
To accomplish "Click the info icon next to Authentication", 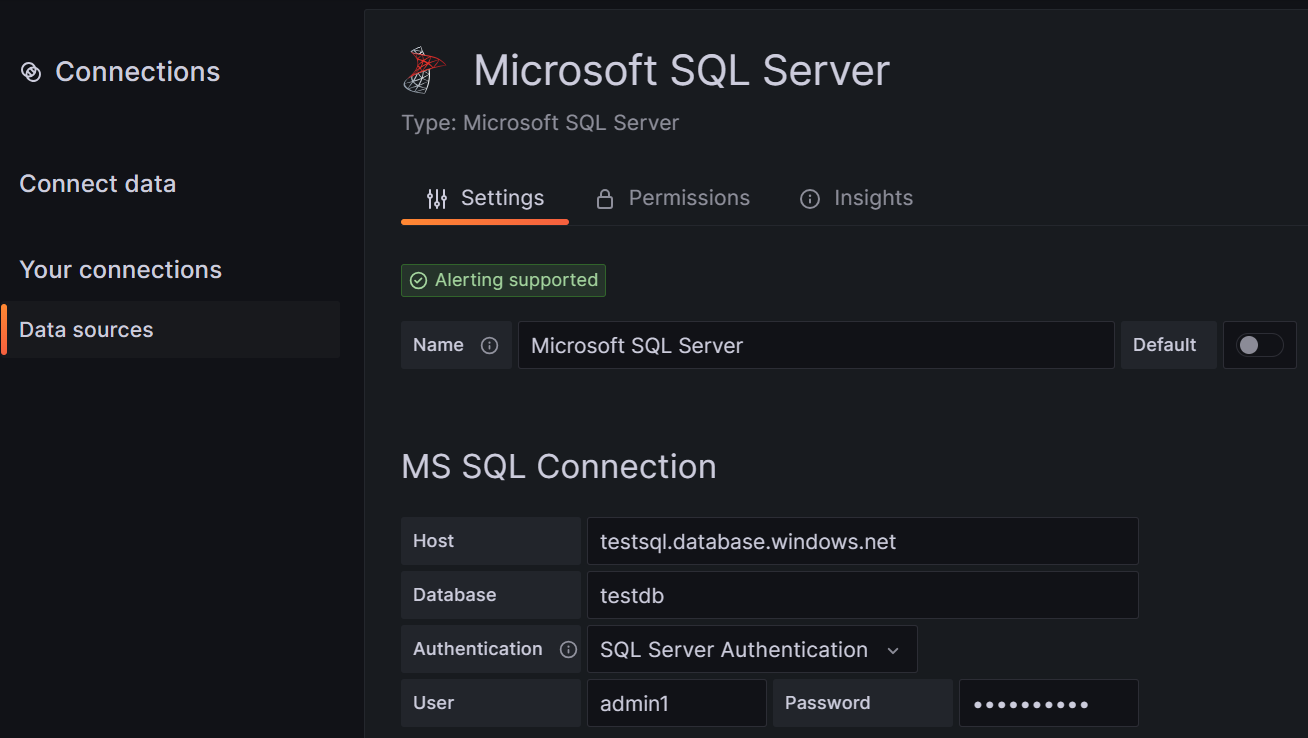I will [568, 649].
